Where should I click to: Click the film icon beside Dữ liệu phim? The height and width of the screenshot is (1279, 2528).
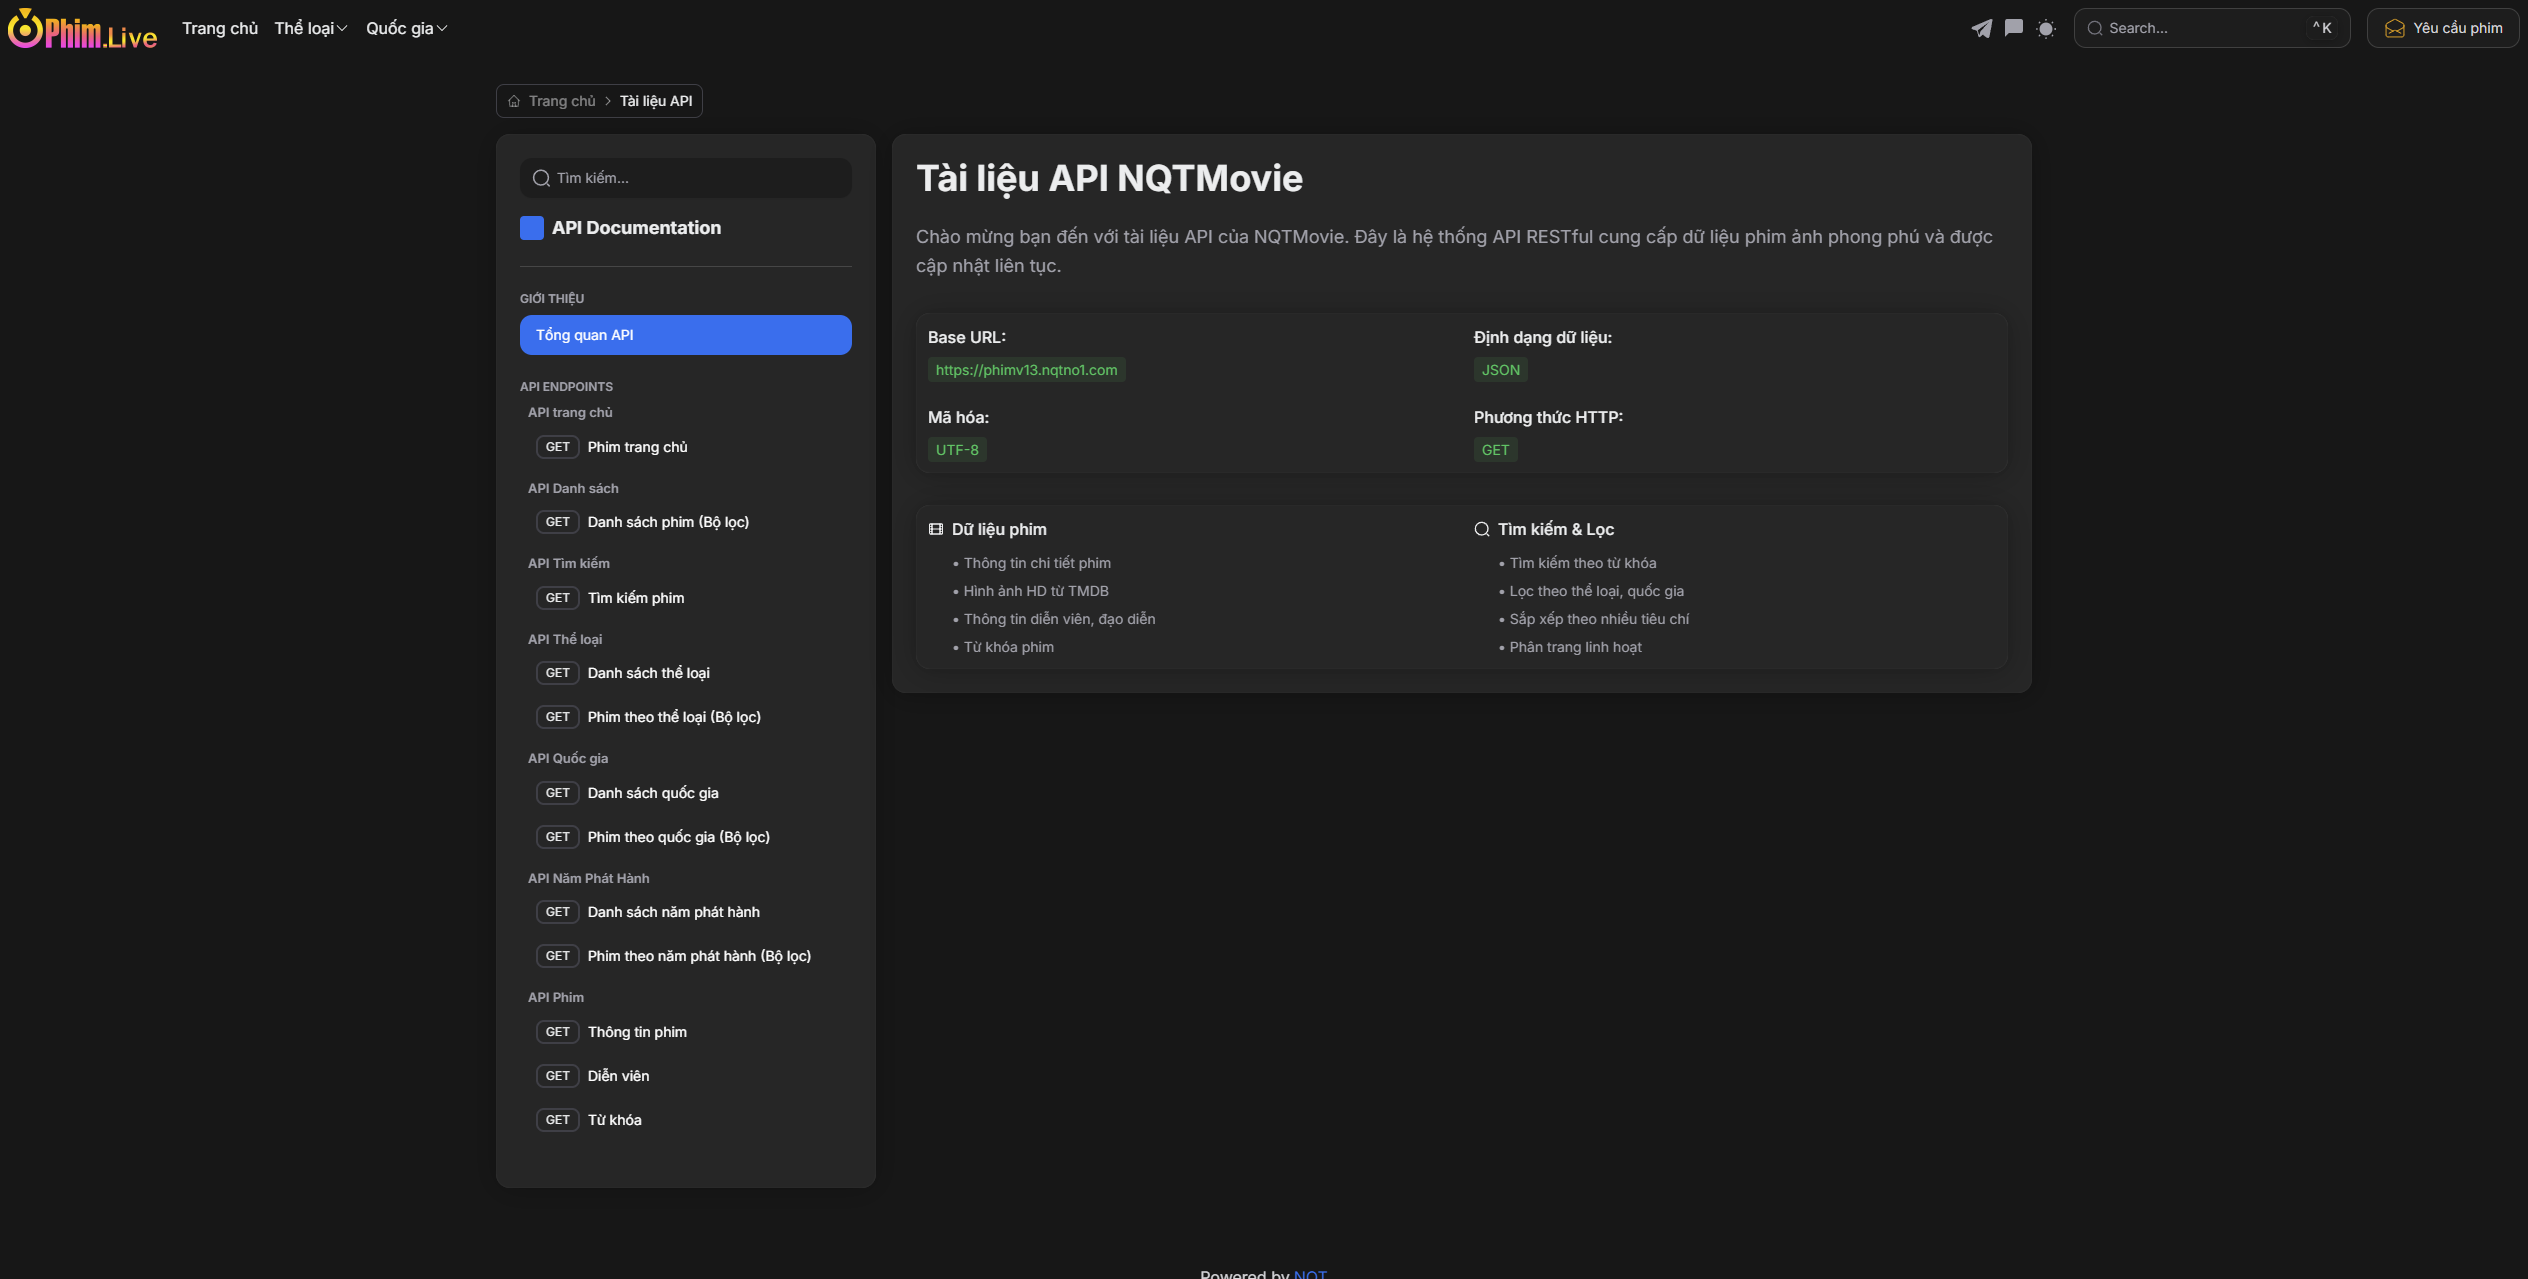936,529
